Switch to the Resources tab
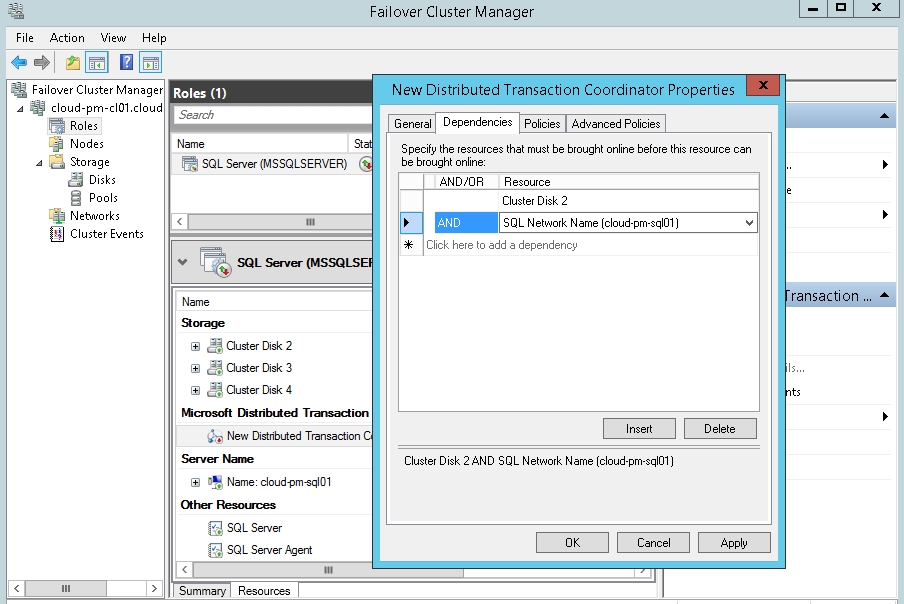The width and height of the screenshot is (904, 604). pyautogui.click(x=264, y=591)
